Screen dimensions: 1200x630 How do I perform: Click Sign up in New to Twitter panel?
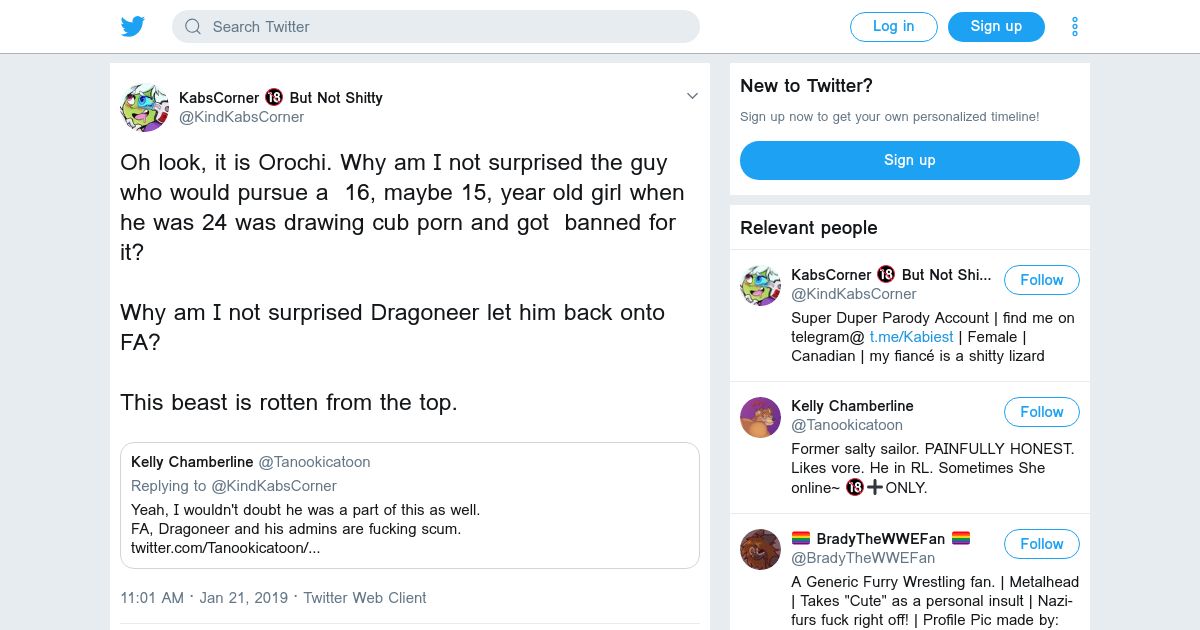[909, 160]
